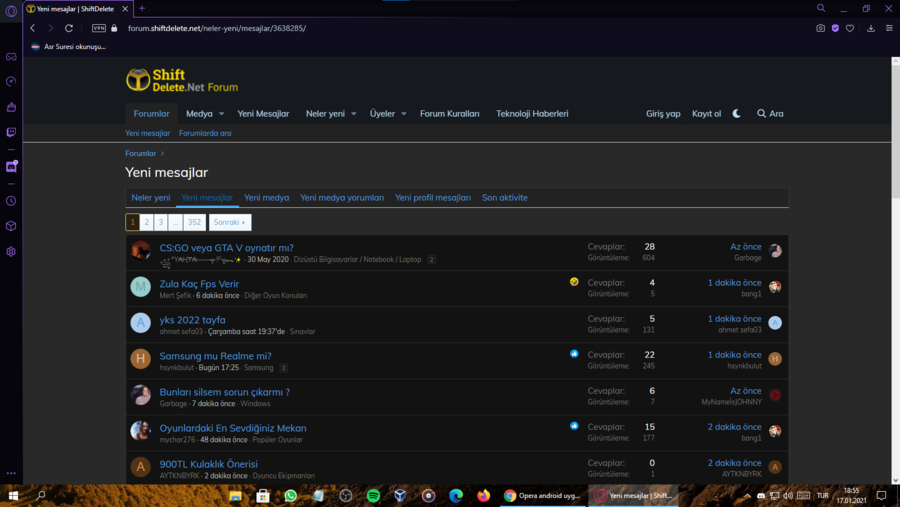
Task: Add page to bookmarks with heart icon
Action: [850, 28]
